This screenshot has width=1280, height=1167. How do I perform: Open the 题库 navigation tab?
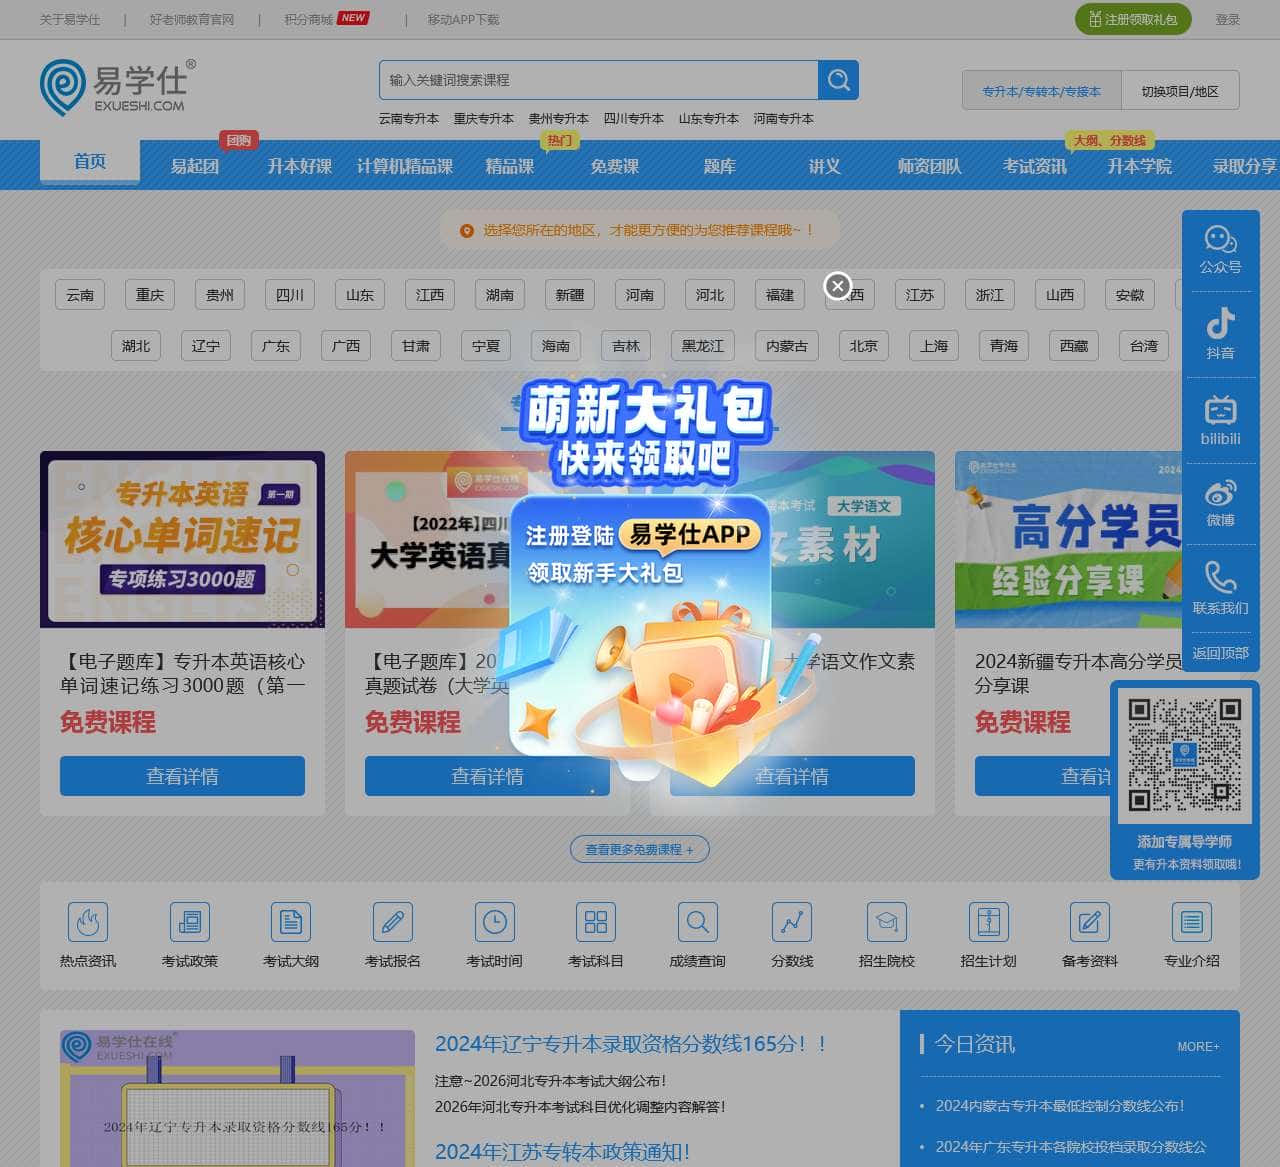coord(720,166)
